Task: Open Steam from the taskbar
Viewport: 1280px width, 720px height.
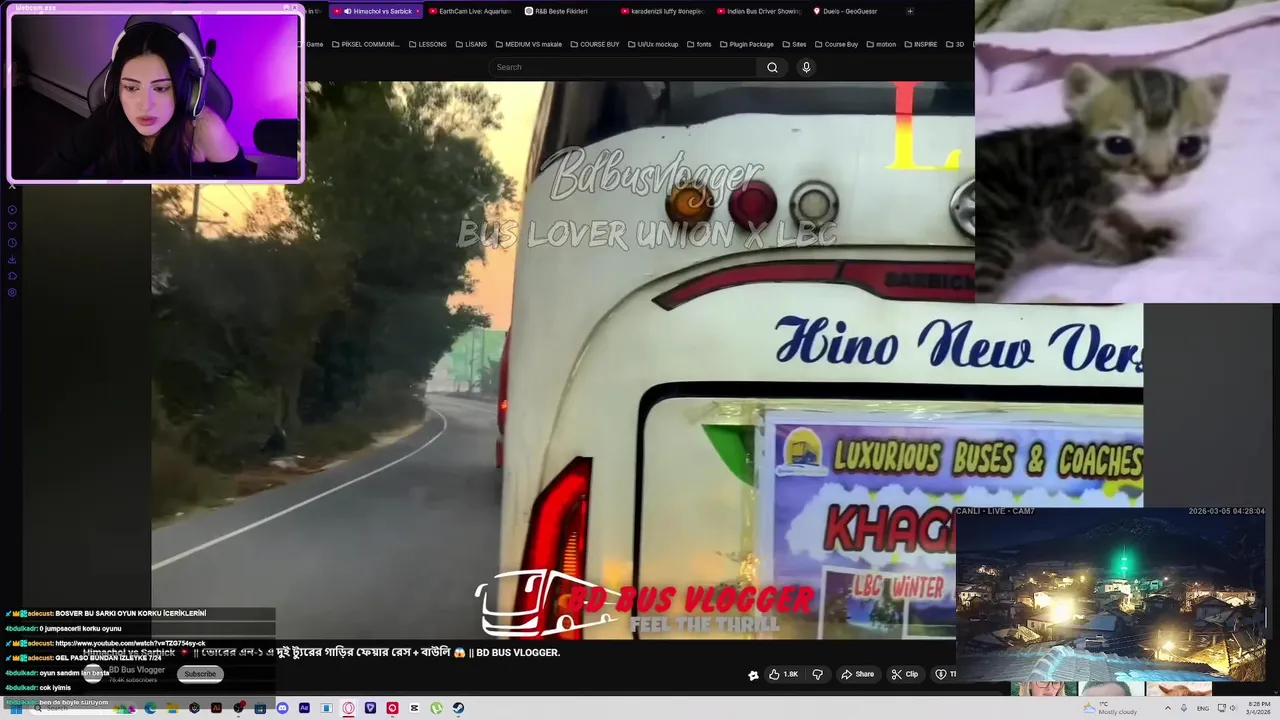Action: click(x=458, y=708)
